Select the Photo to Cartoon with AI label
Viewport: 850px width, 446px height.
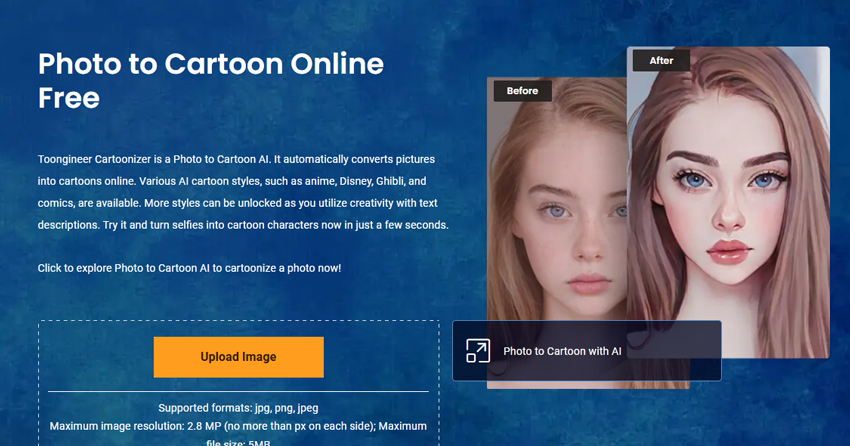pos(562,351)
